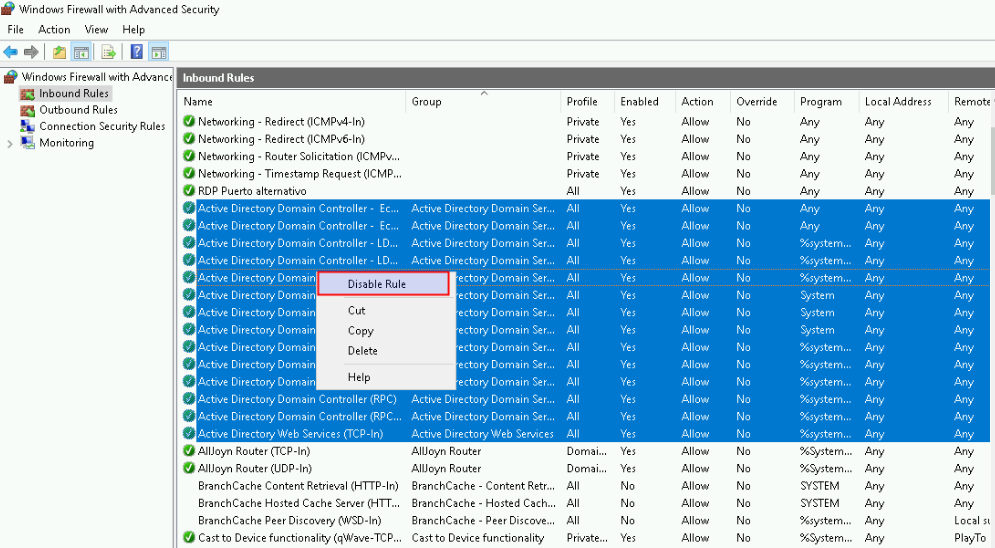Click the Local su... remote address cell

pos(972,520)
